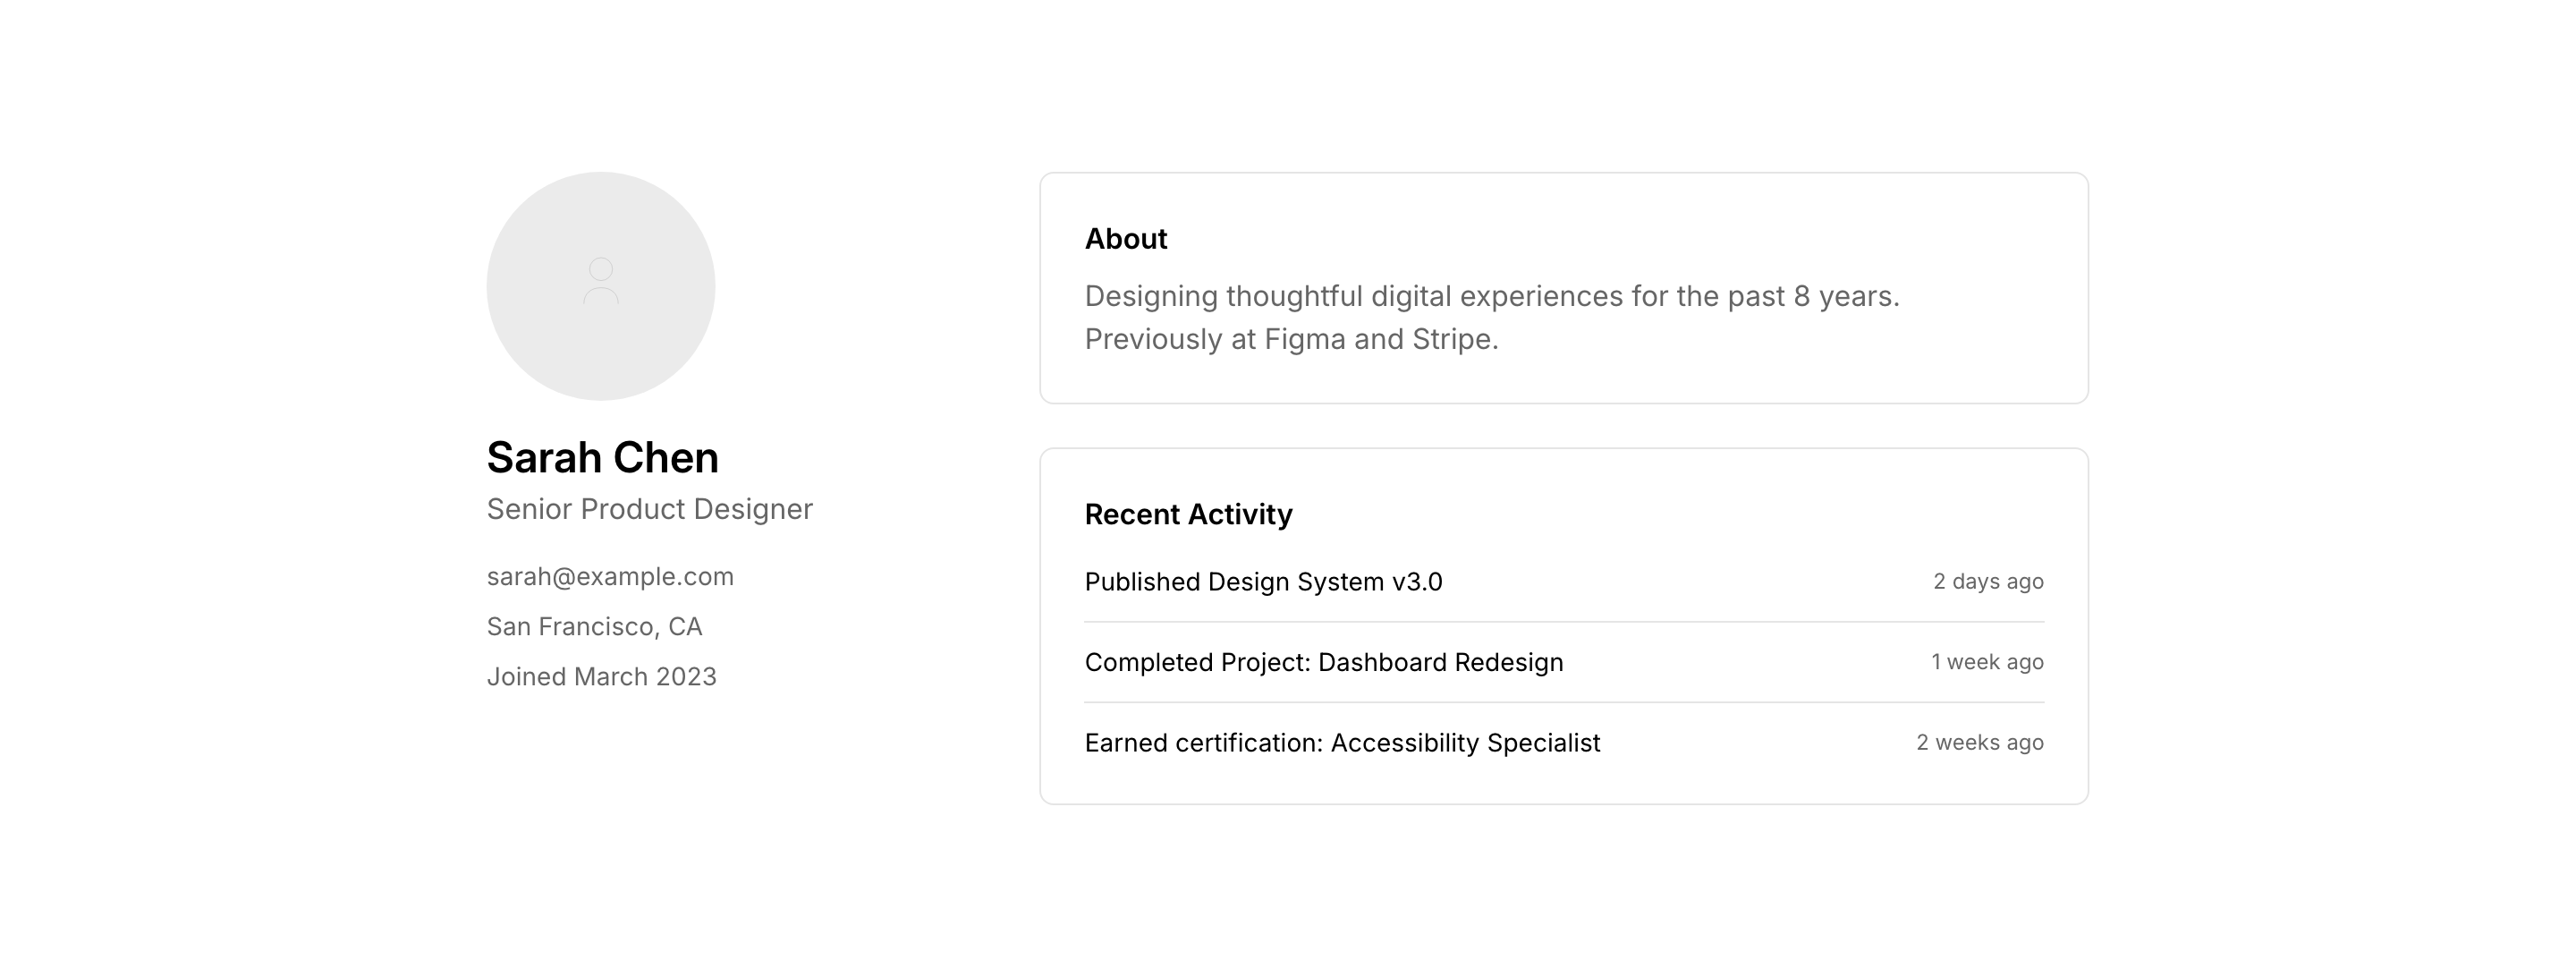The image size is (2576, 977).
Task: Click divider line below Dashboard Redesign entry
Action: click(x=1564, y=703)
